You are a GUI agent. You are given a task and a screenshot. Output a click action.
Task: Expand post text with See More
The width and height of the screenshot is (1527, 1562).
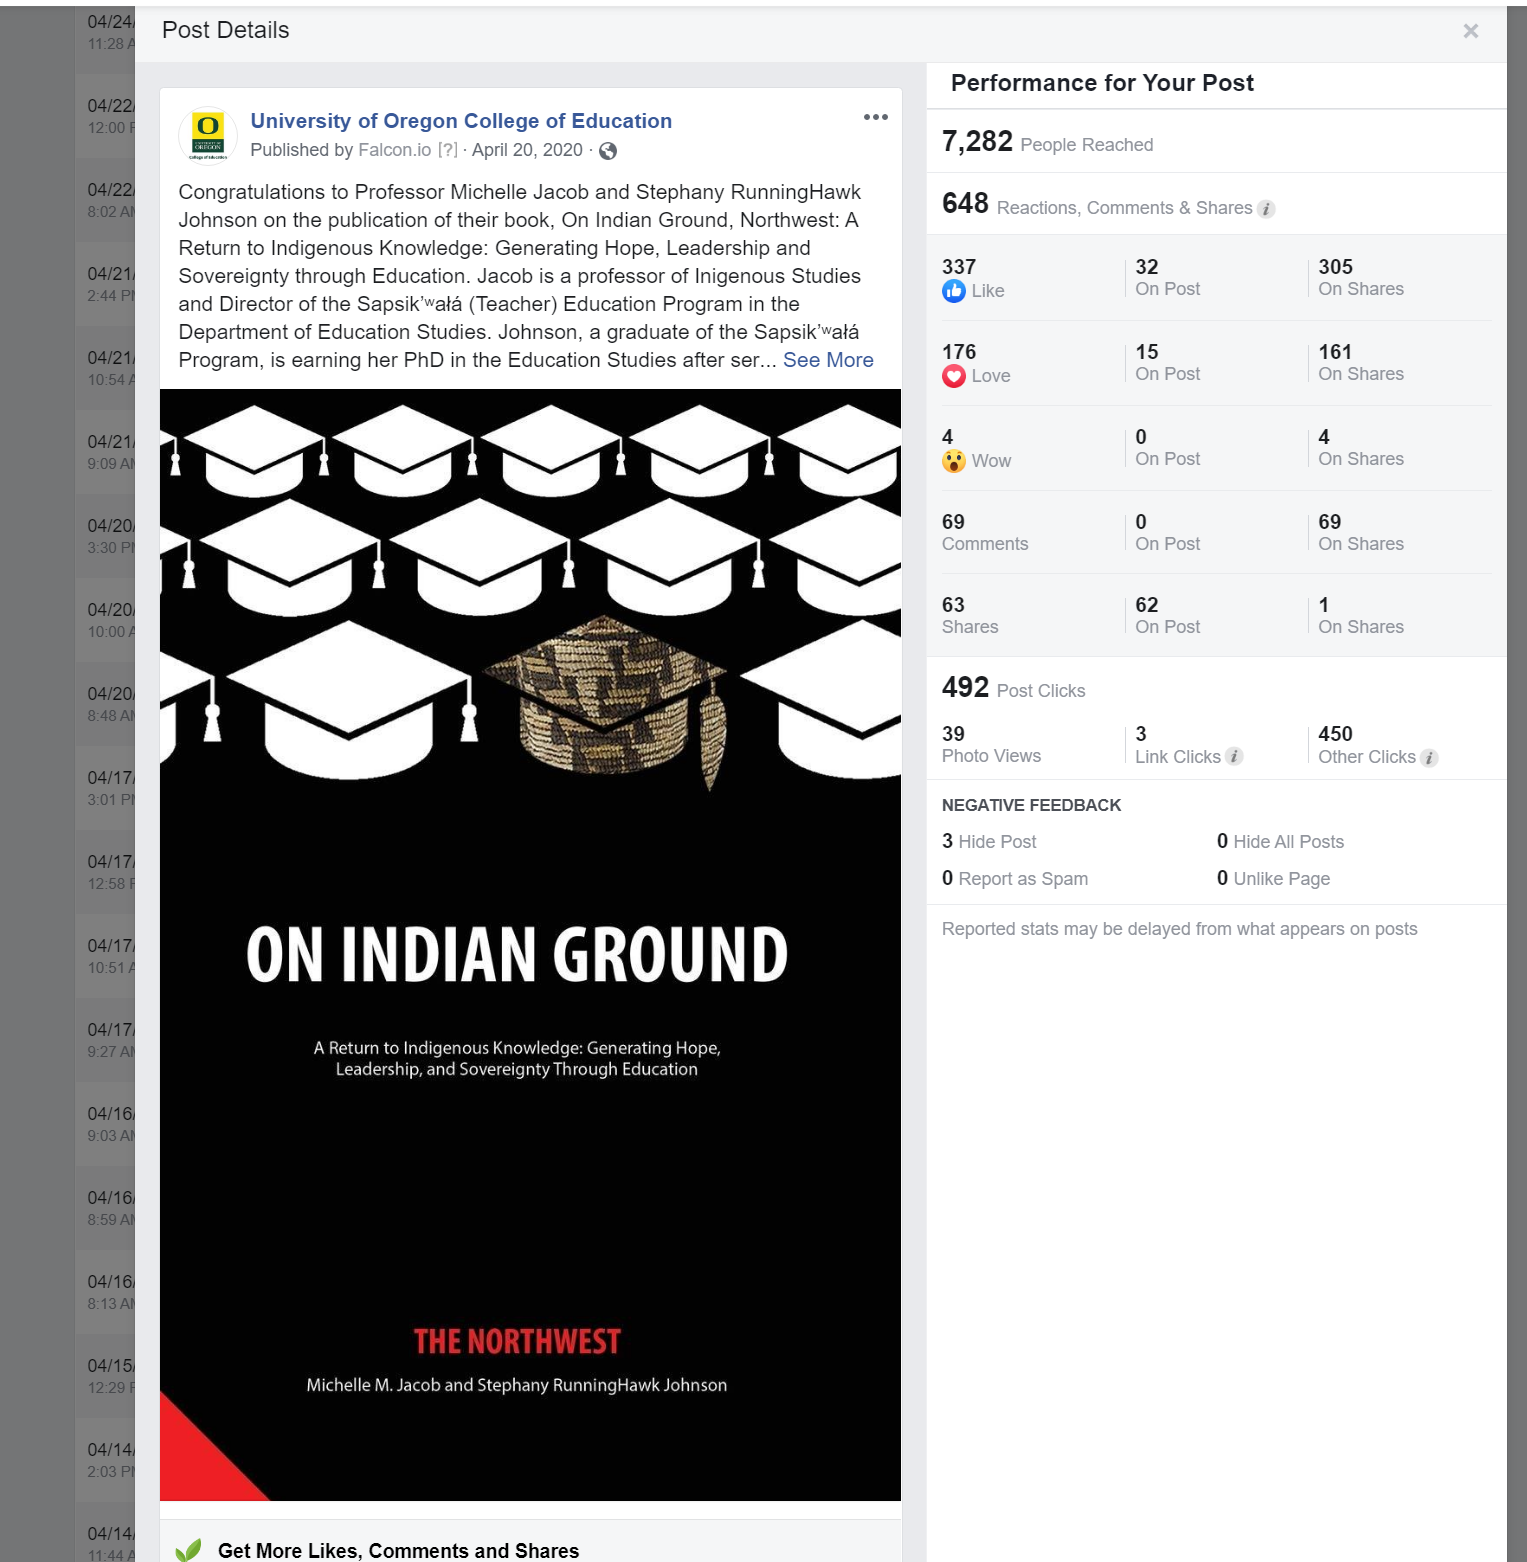click(x=827, y=360)
